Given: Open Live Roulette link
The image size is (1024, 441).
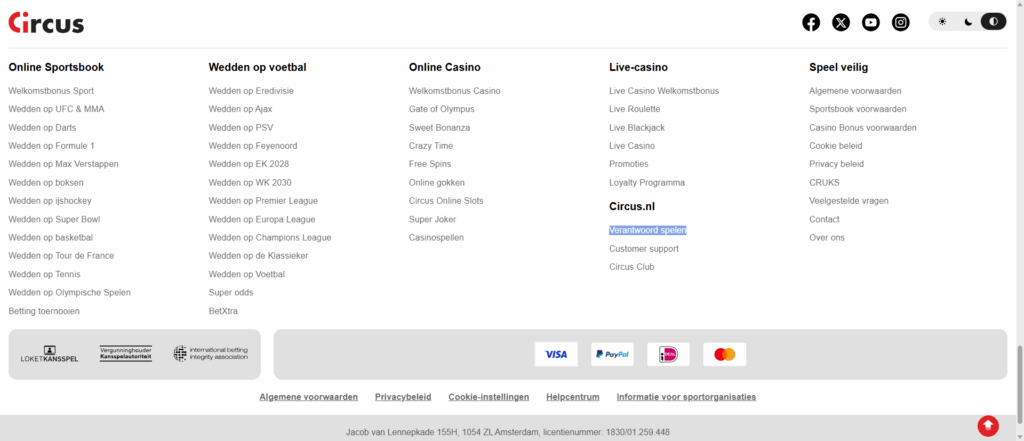Looking at the screenshot, I should 635,109.
